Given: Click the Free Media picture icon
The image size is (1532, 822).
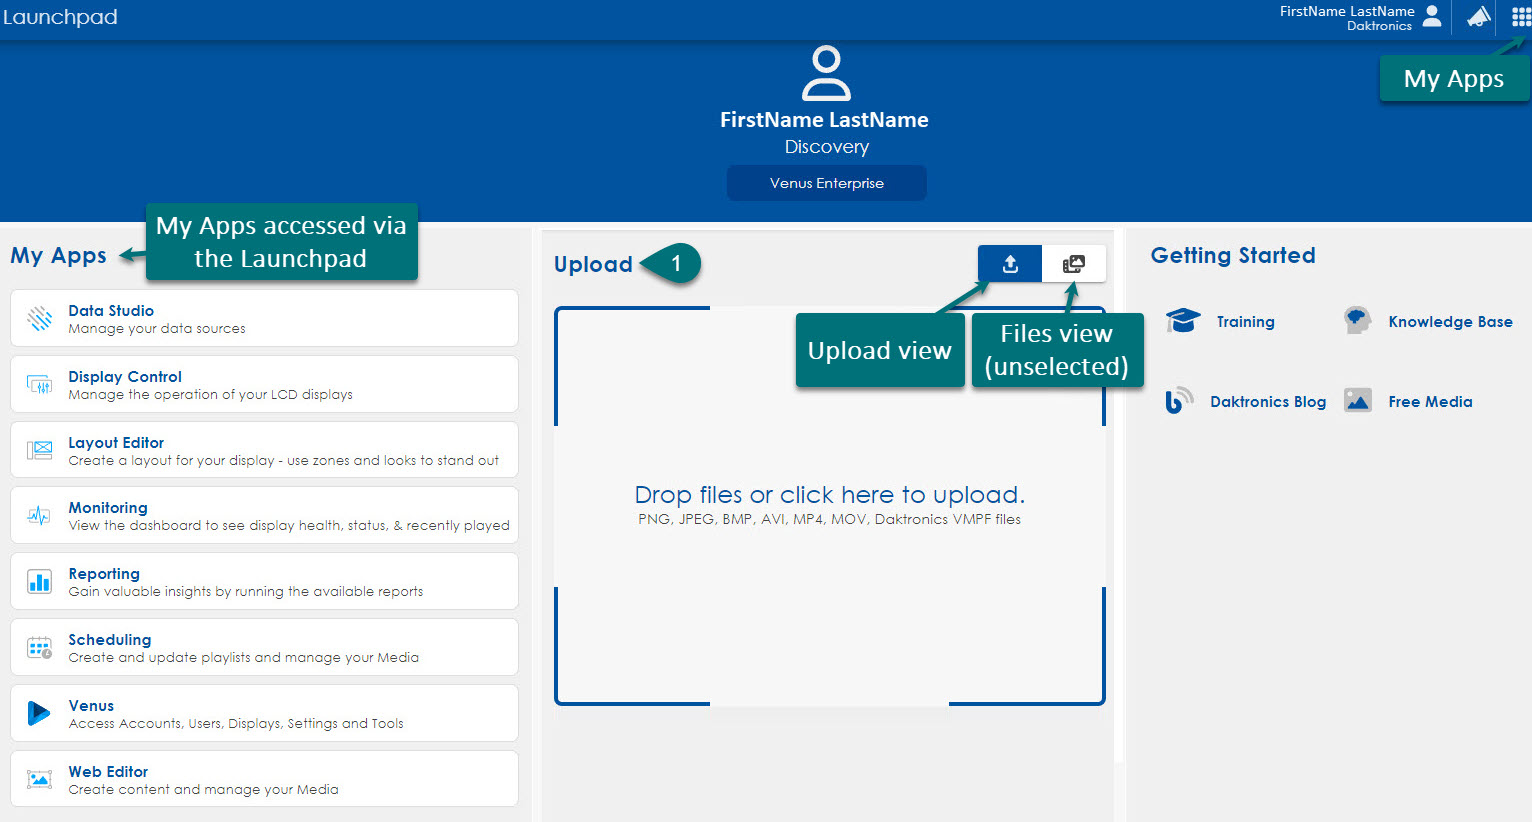Looking at the screenshot, I should click(x=1357, y=401).
